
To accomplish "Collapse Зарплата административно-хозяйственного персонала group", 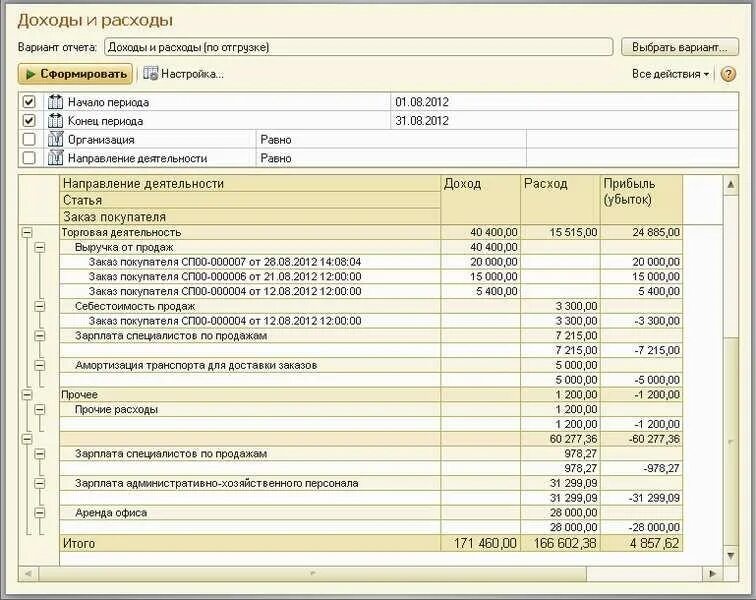I will (x=40, y=483).
